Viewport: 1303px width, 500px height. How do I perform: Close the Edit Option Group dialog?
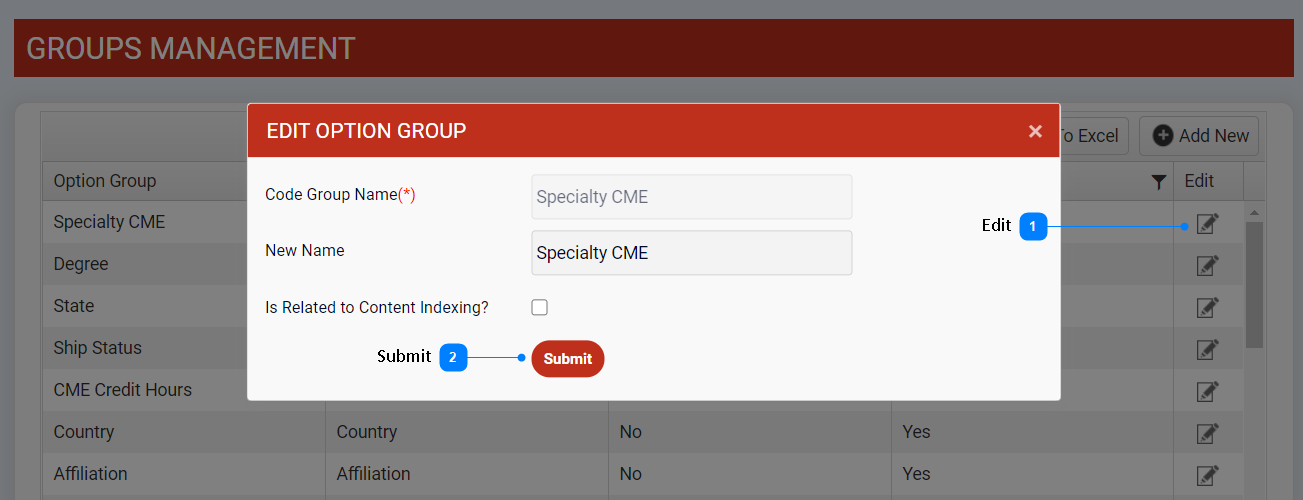1035,131
